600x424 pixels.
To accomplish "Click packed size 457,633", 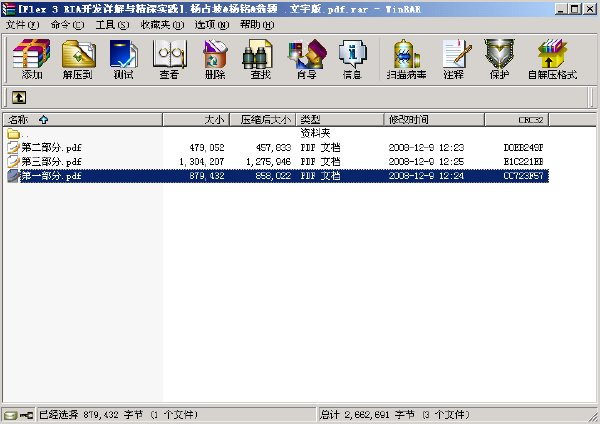I will click(274, 147).
